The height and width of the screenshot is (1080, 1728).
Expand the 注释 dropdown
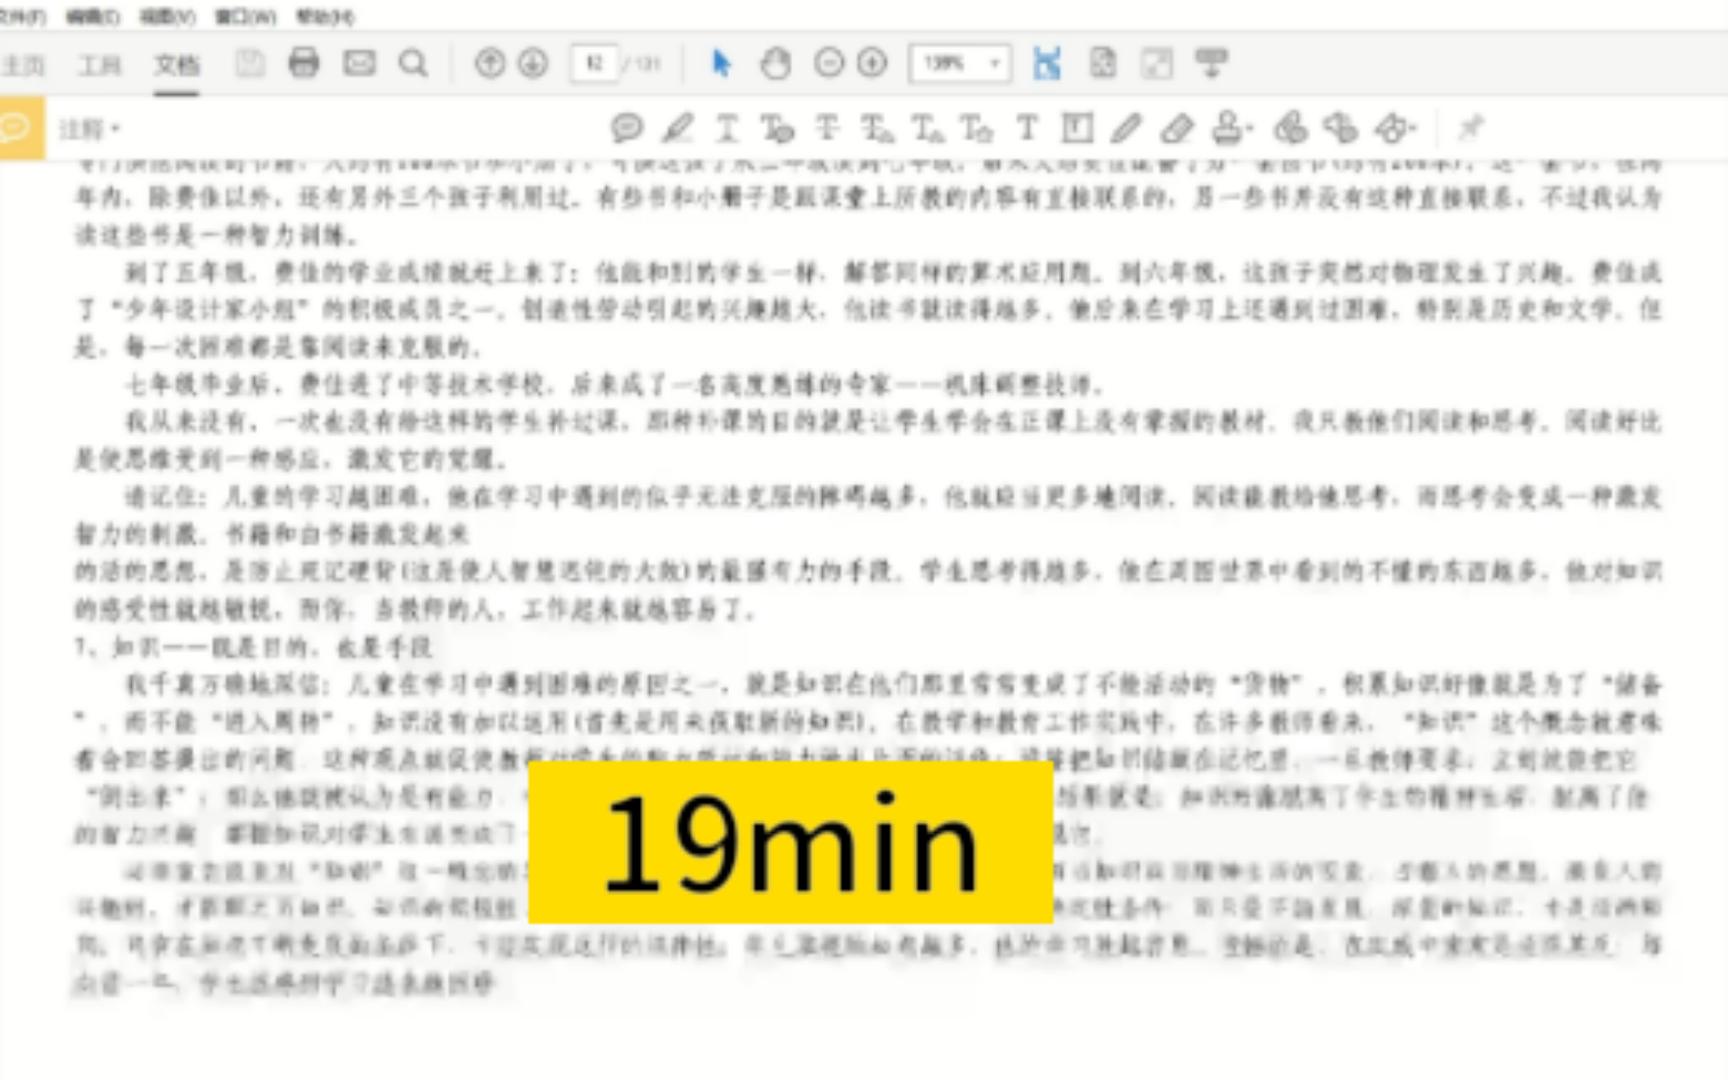click(88, 129)
